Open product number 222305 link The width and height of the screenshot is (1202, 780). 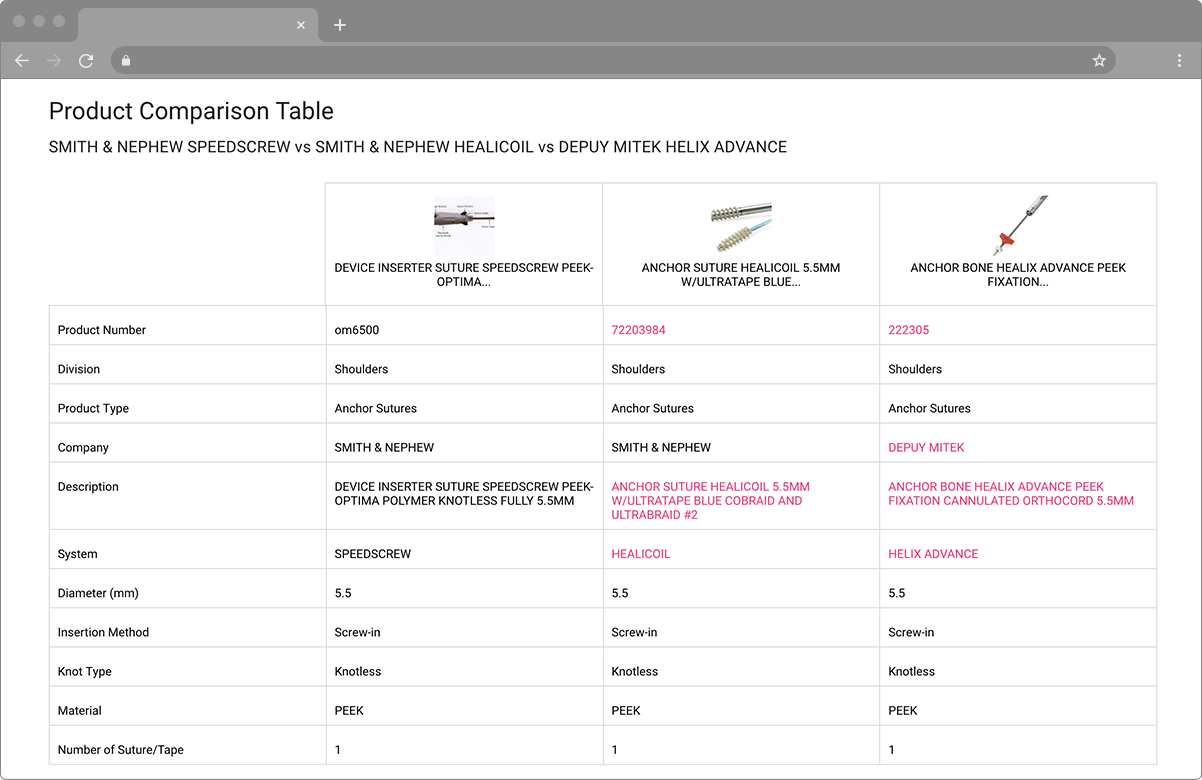(908, 330)
